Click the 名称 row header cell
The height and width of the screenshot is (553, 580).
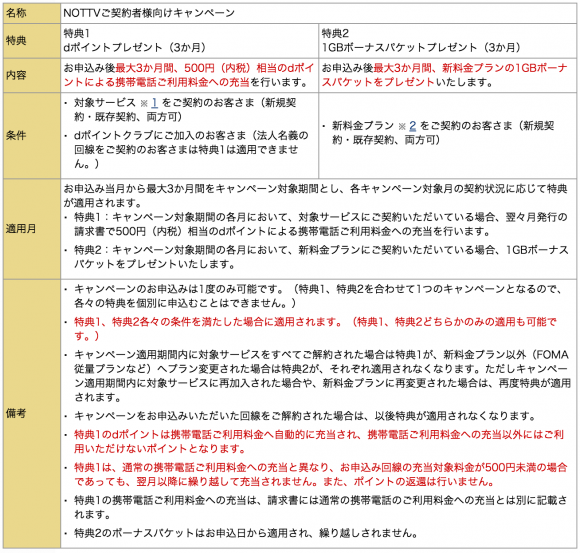pyautogui.click(x=32, y=13)
